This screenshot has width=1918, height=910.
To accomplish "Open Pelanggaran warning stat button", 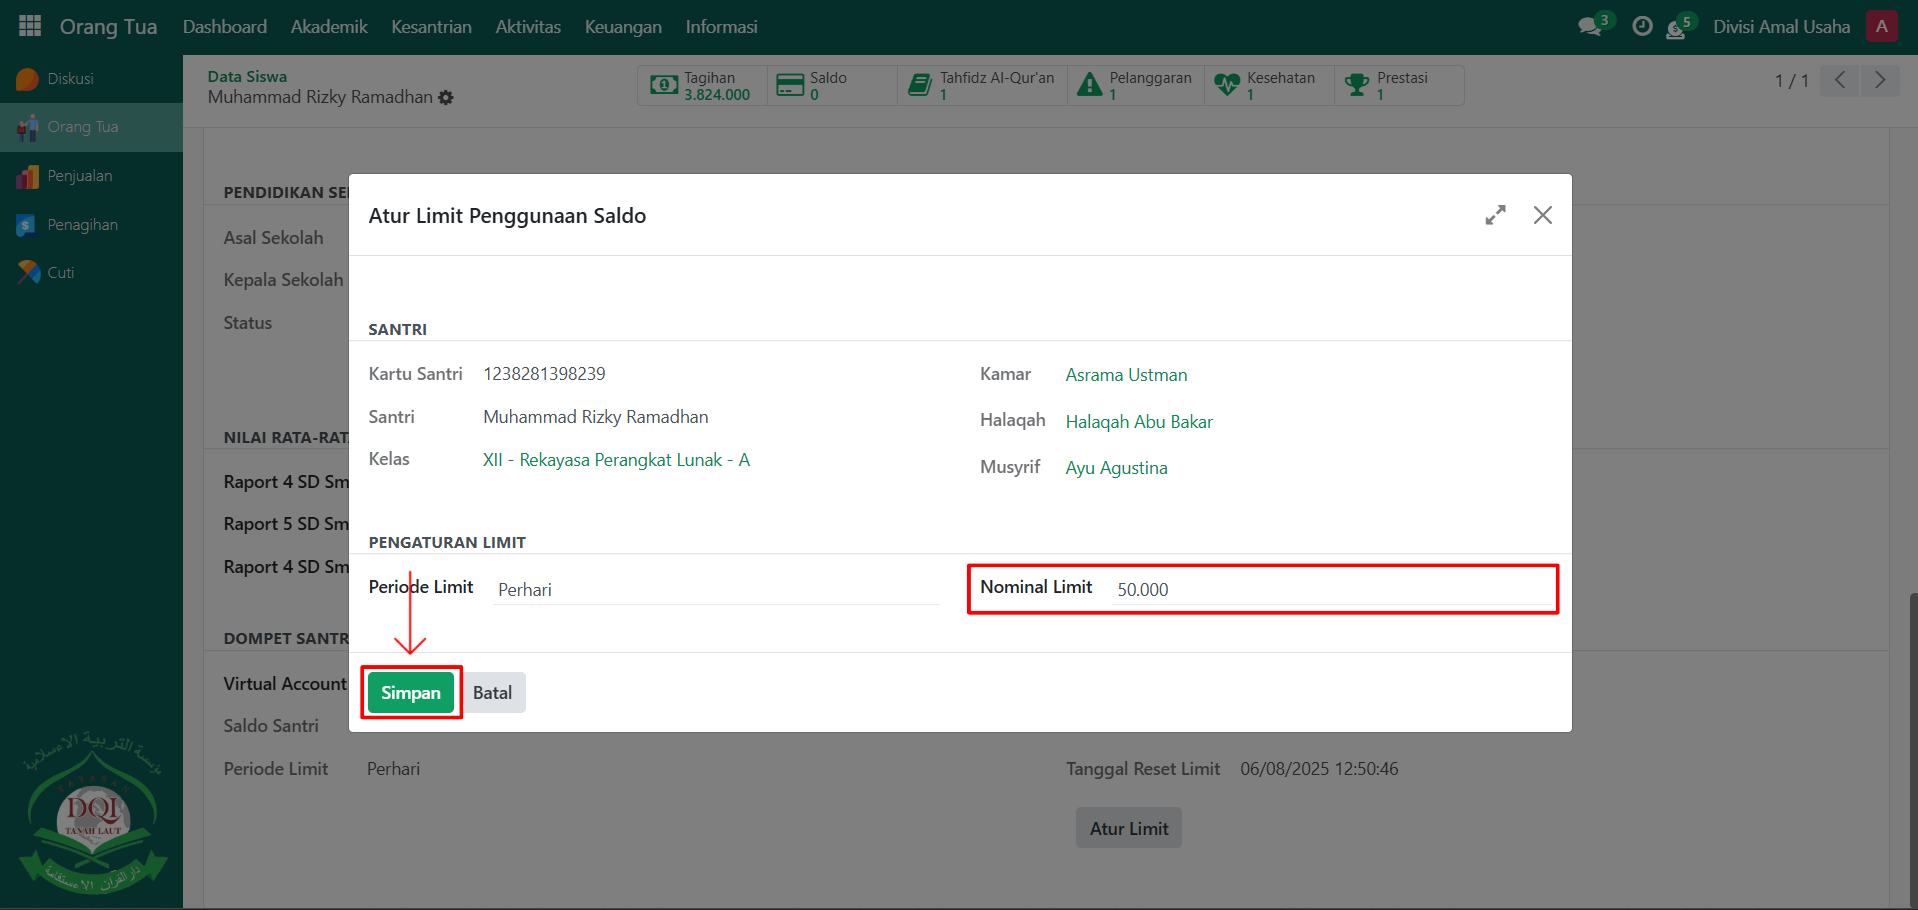I will point(1135,86).
